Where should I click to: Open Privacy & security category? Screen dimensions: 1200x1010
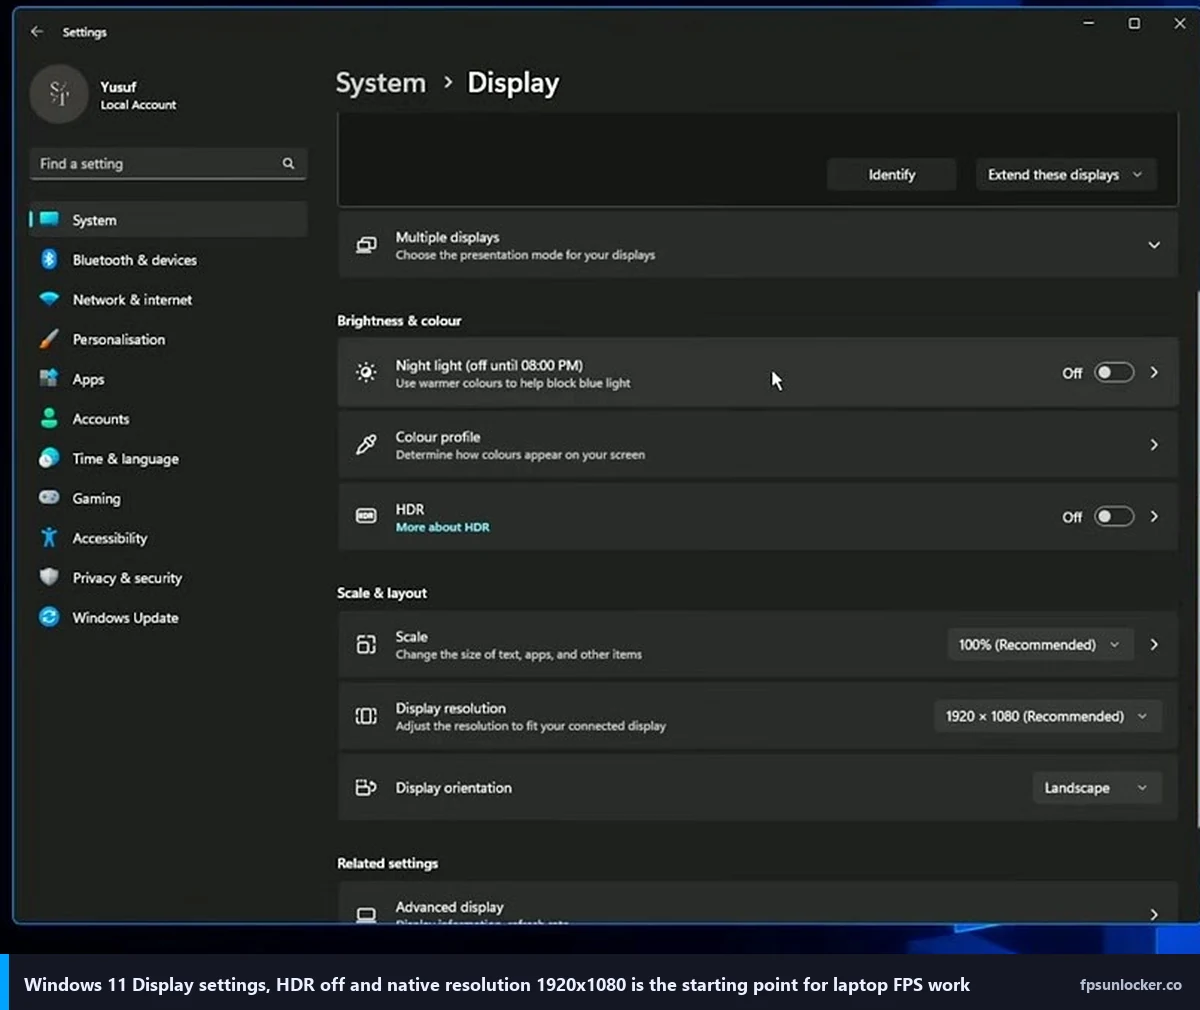(168, 577)
